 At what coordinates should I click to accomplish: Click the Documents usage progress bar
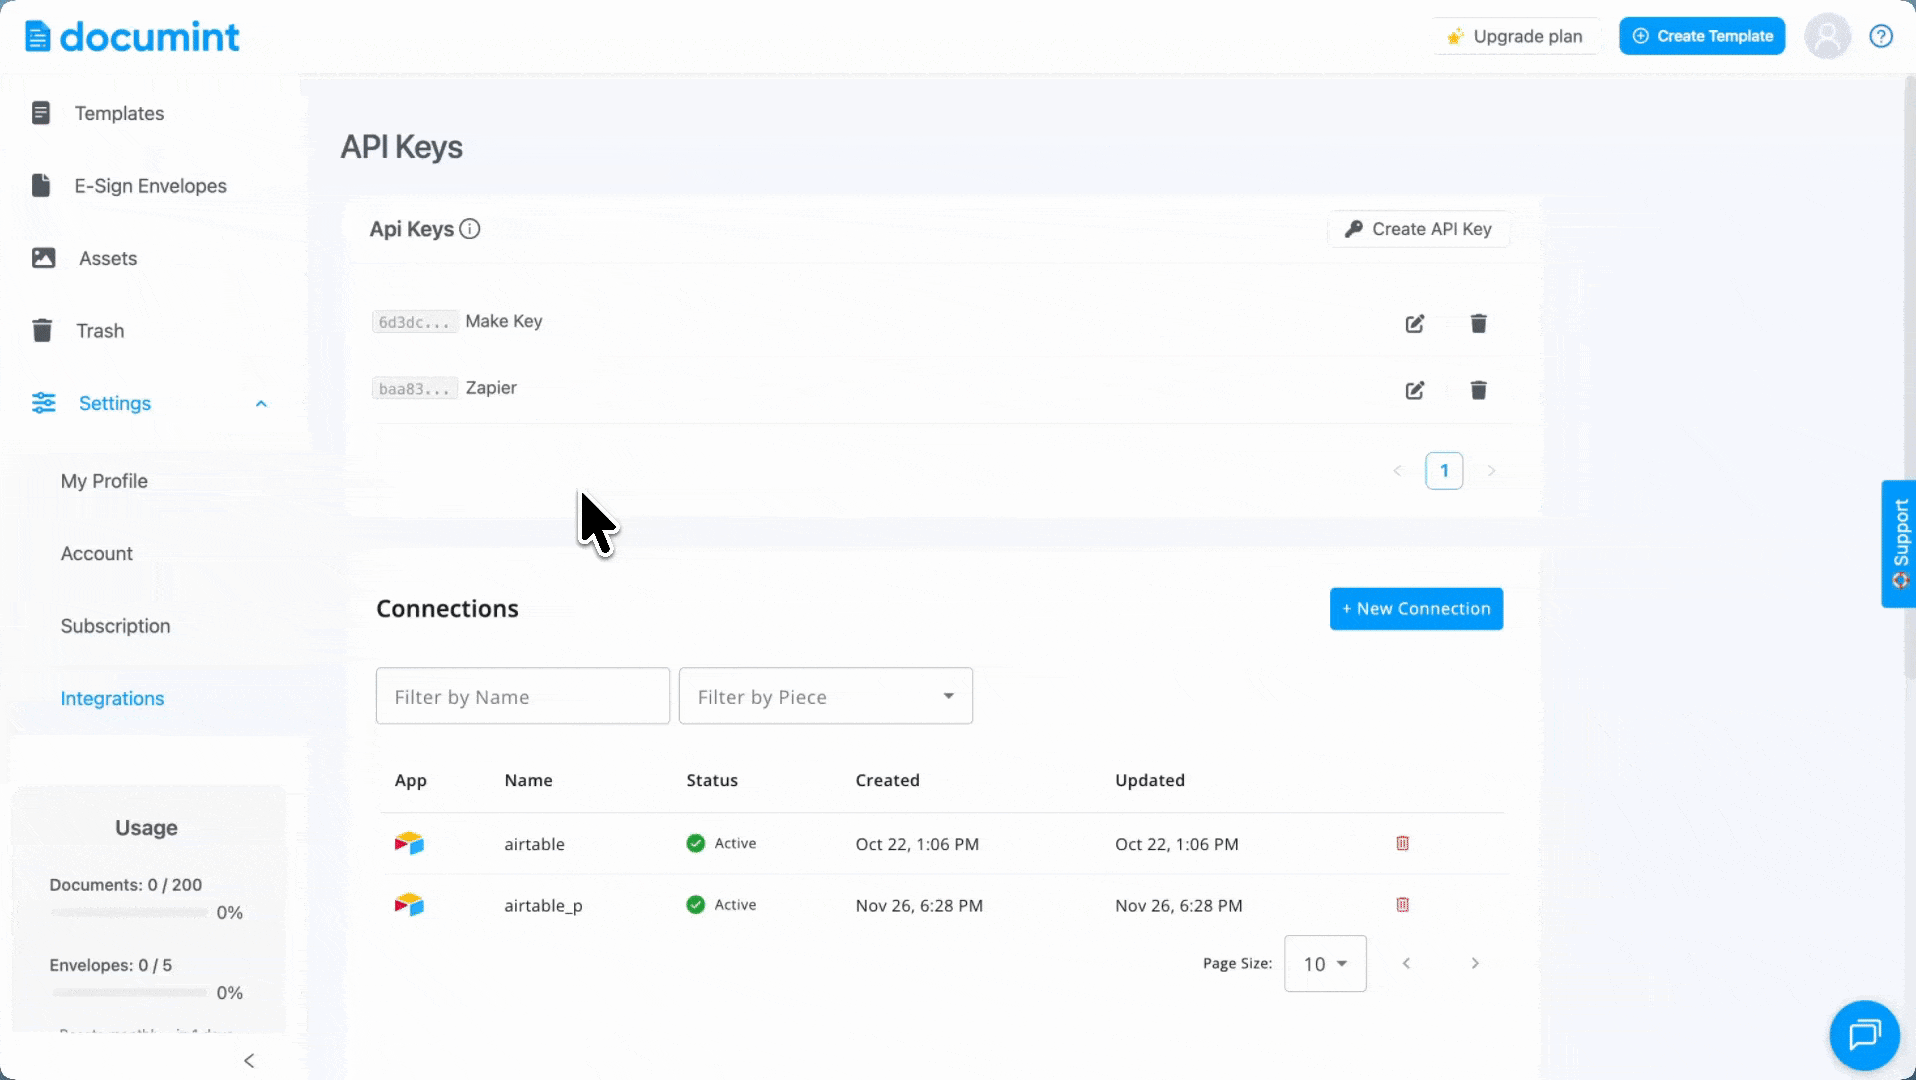pos(130,912)
